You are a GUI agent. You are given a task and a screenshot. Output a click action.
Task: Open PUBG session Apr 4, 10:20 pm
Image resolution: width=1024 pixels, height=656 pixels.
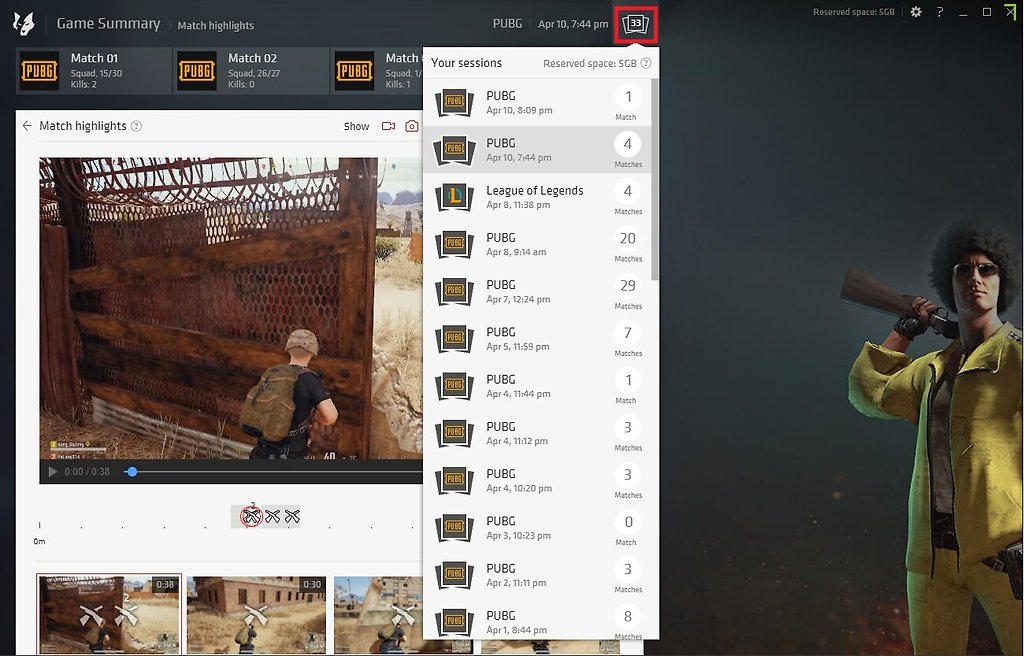[537, 480]
